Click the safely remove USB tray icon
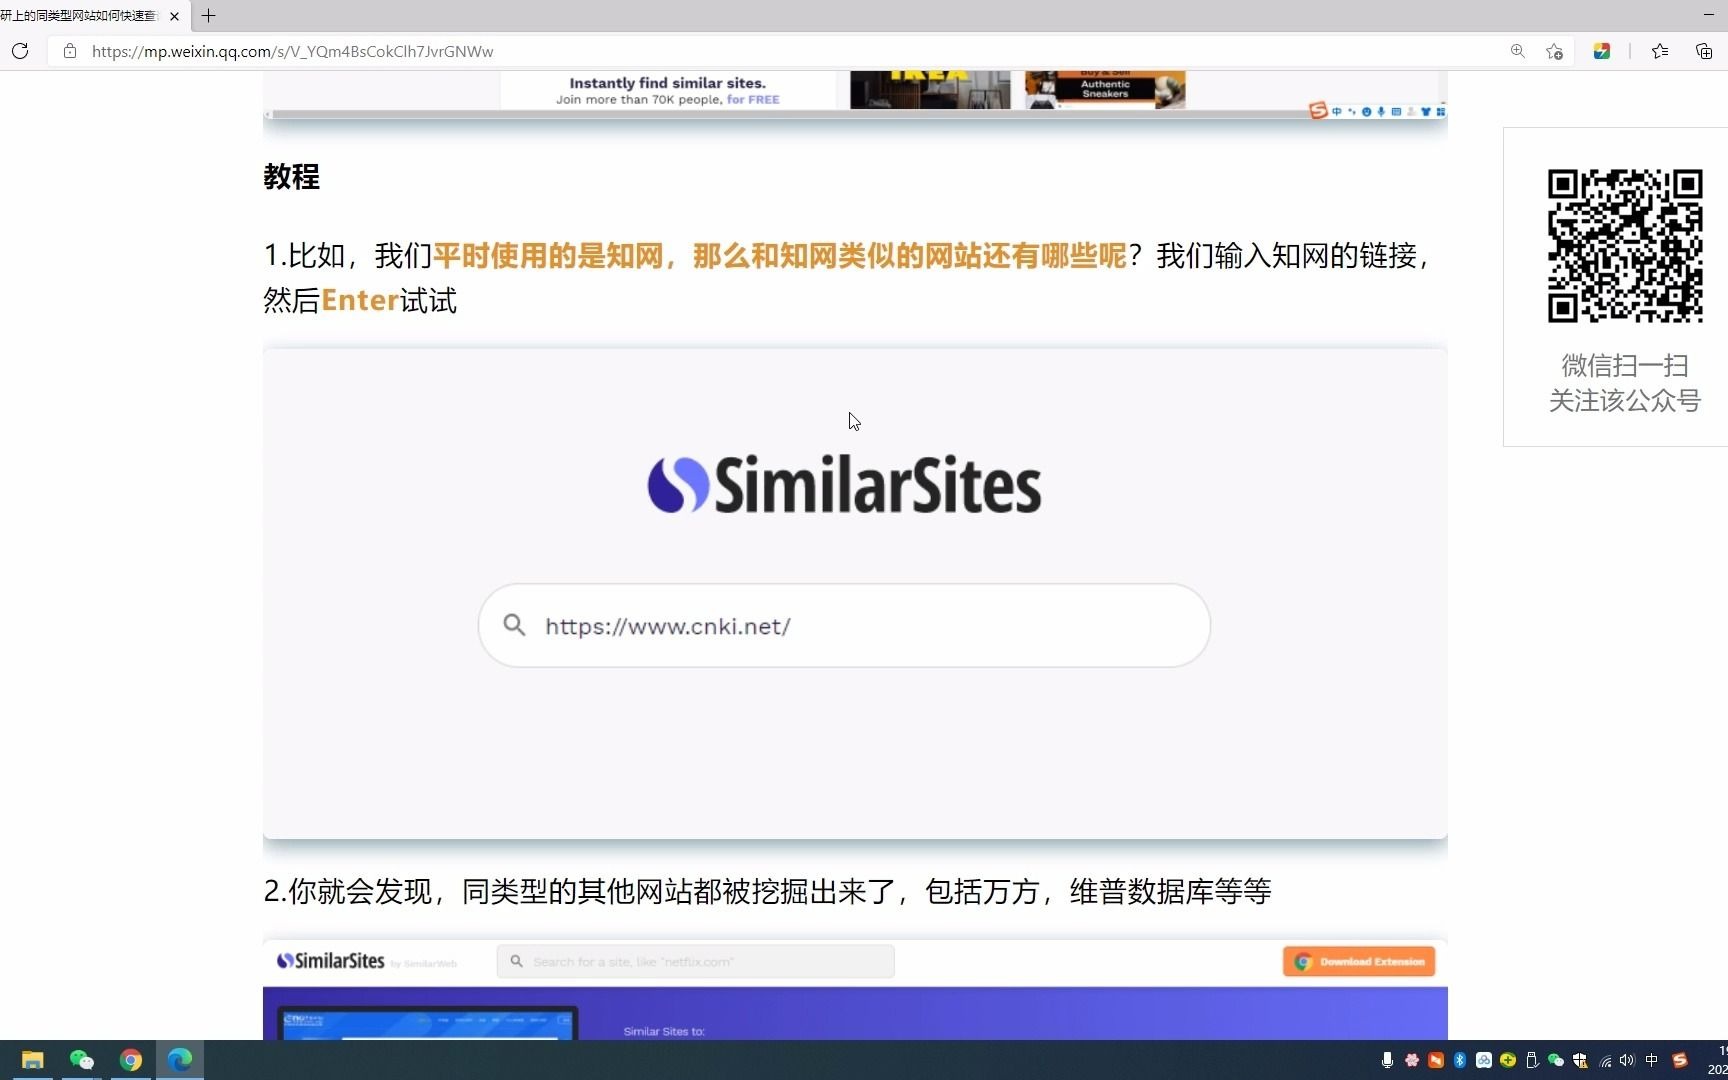The height and width of the screenshot is (1080, 1728). tap(1532, 1060)
